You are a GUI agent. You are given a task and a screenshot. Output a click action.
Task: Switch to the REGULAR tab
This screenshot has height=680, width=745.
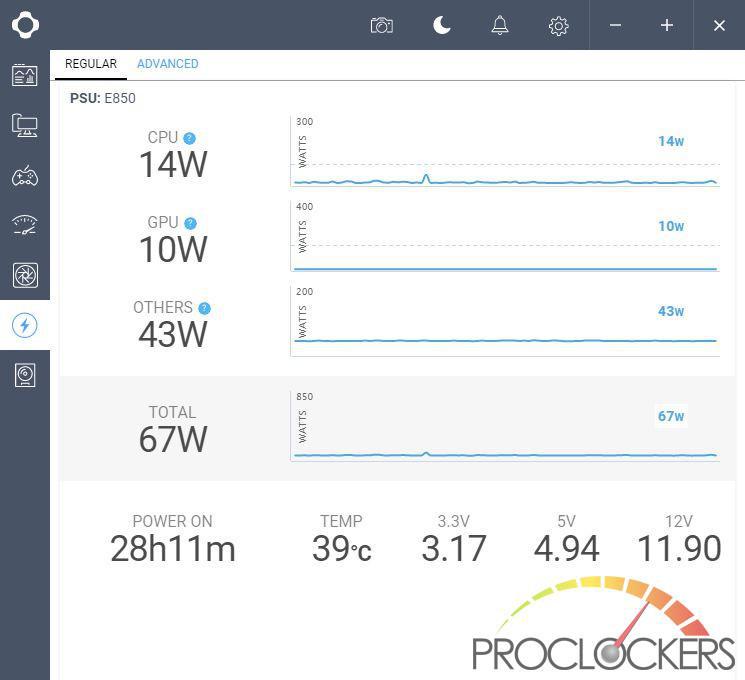tap(91, 64)
